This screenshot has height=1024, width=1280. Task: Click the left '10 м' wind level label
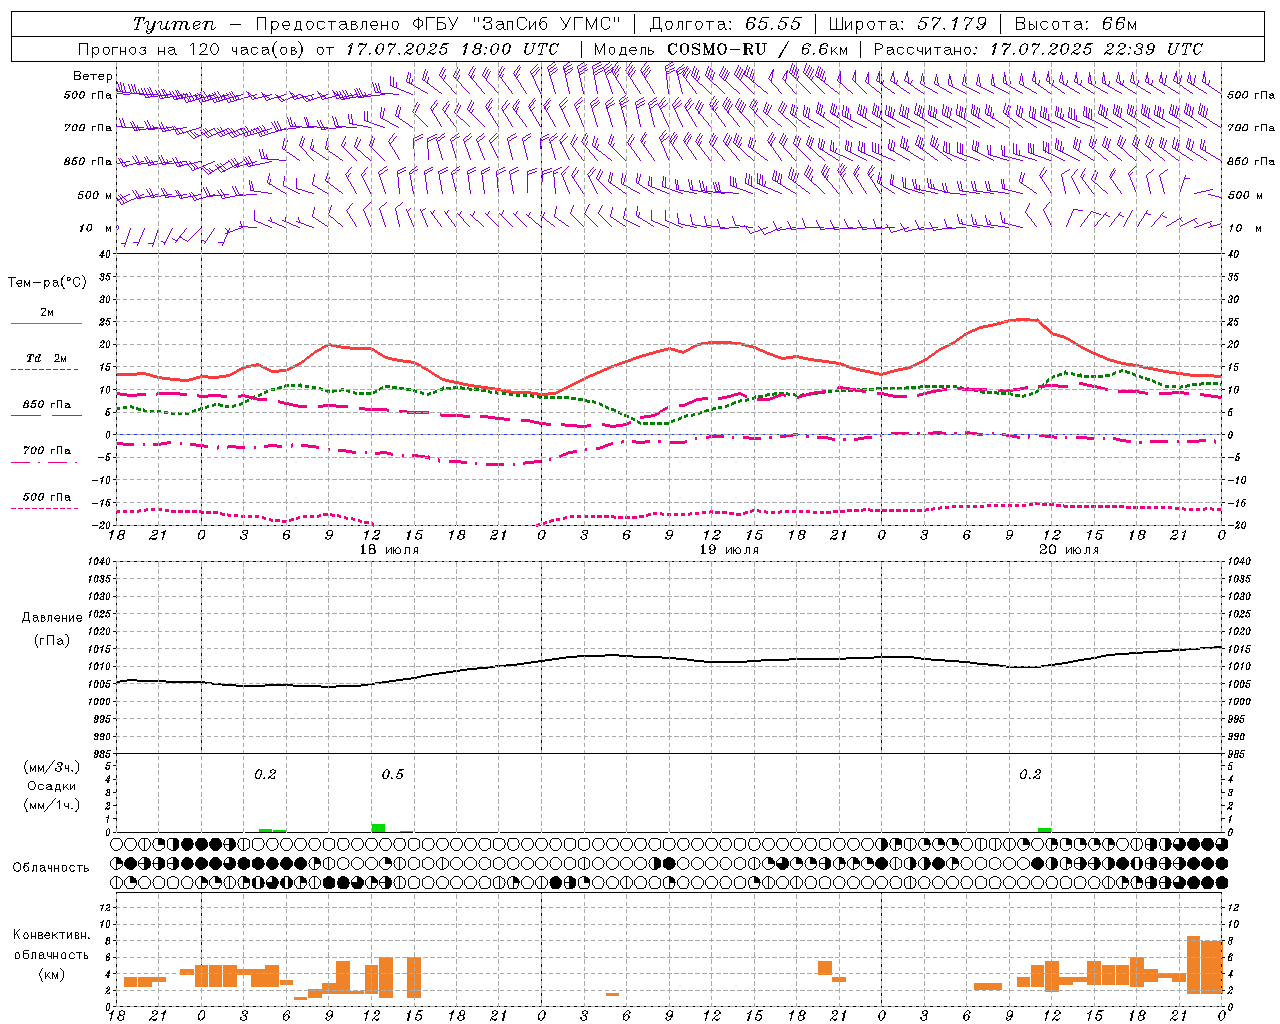pyautogui.click(x=96, y=228)
